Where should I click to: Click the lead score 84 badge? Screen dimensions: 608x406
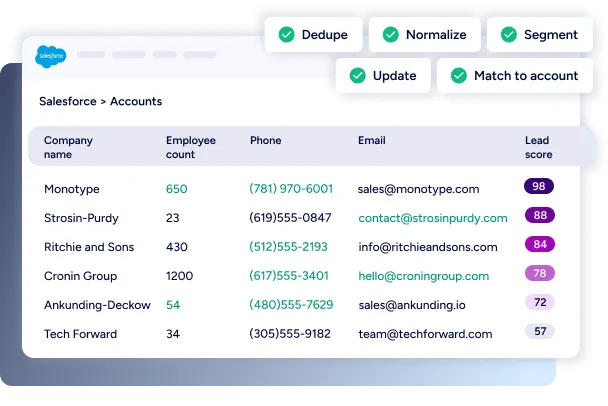pyautogui.click(x=540, y=244)
